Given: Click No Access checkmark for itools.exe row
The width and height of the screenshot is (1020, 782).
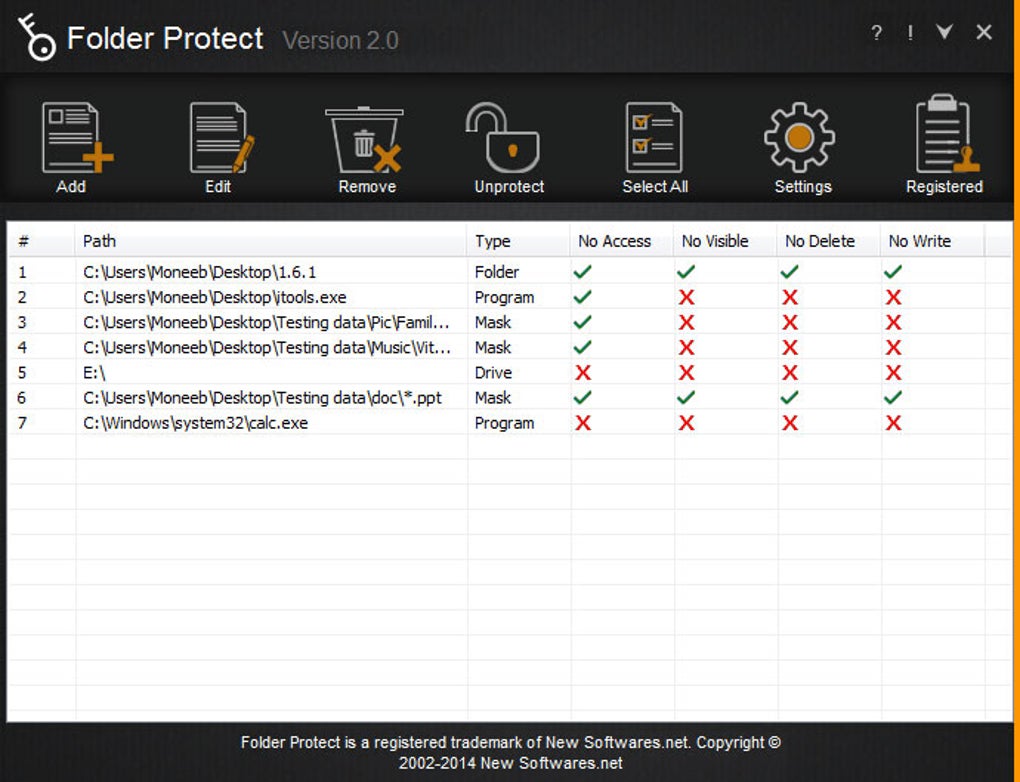Looking at the screenshot, I should pyautogui.click(x=583, y=297).
